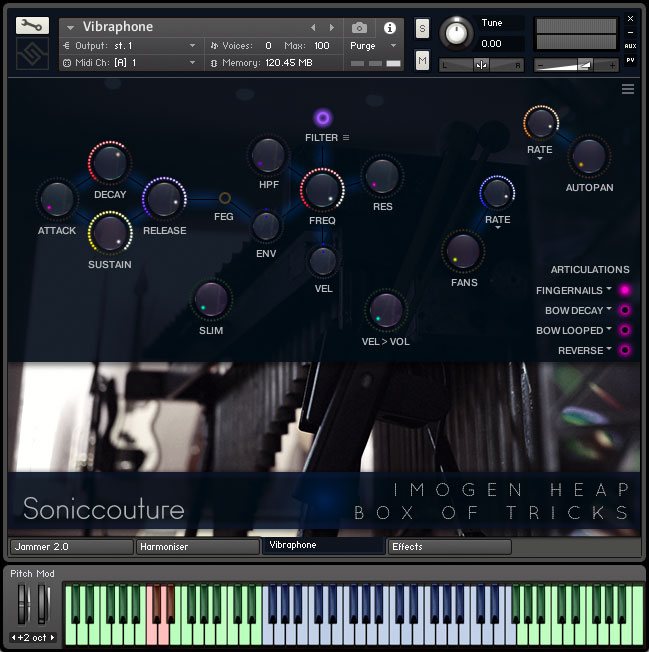Toggle the FILTER on/off purple ring
Image resolution: width=649 pixels, height=652 pixels.
pos(323,118)
